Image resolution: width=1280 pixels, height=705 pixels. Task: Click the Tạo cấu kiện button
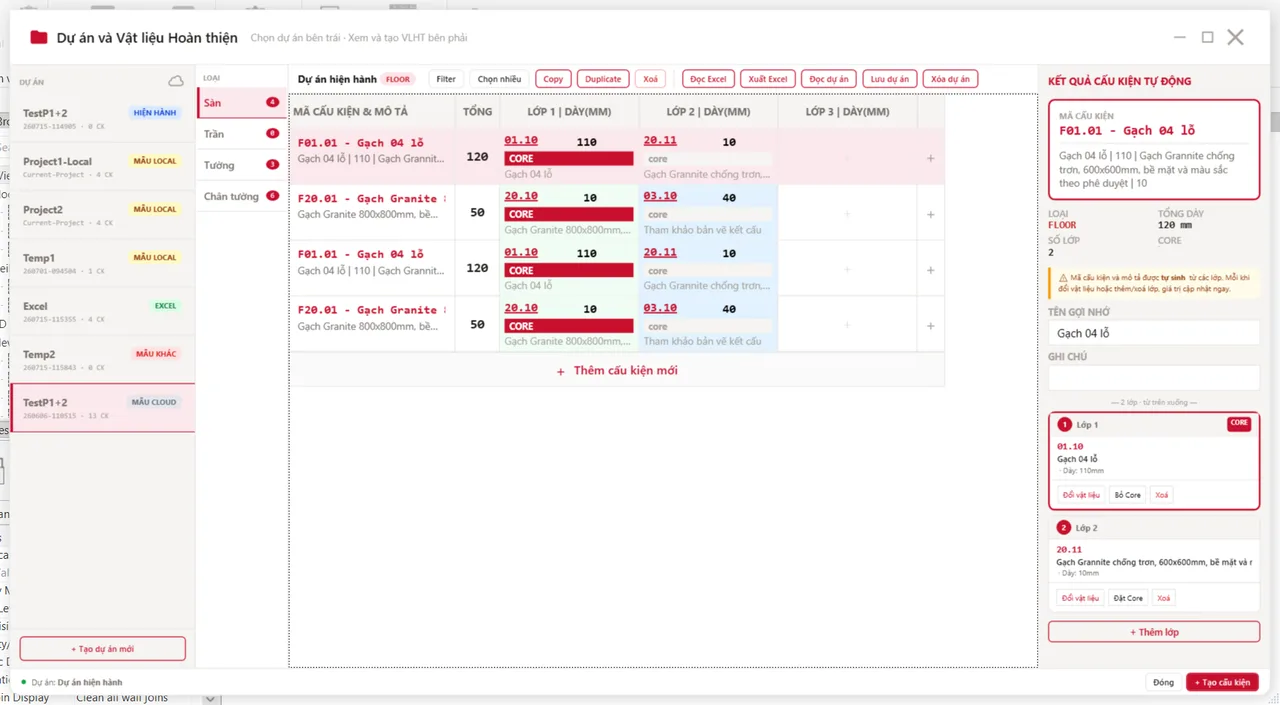[1222, 683]
